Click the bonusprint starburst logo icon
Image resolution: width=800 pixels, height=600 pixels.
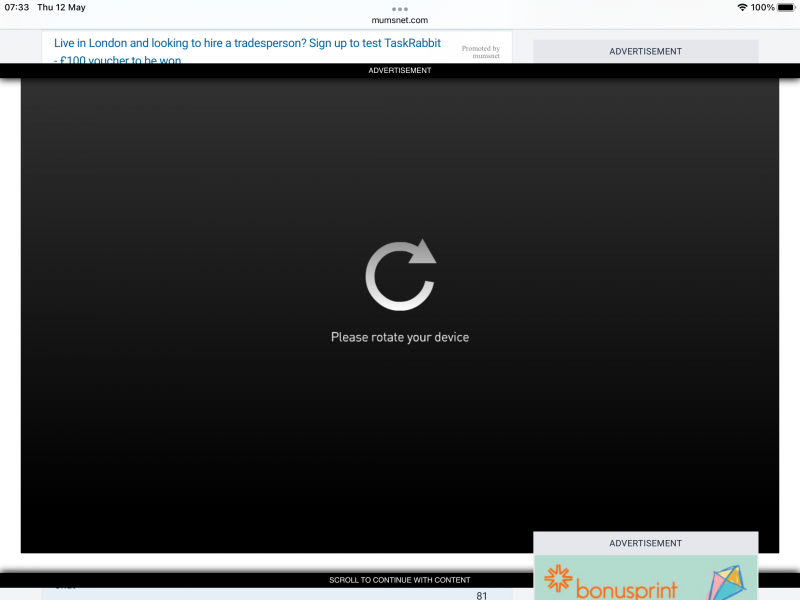tap(558, 581)
